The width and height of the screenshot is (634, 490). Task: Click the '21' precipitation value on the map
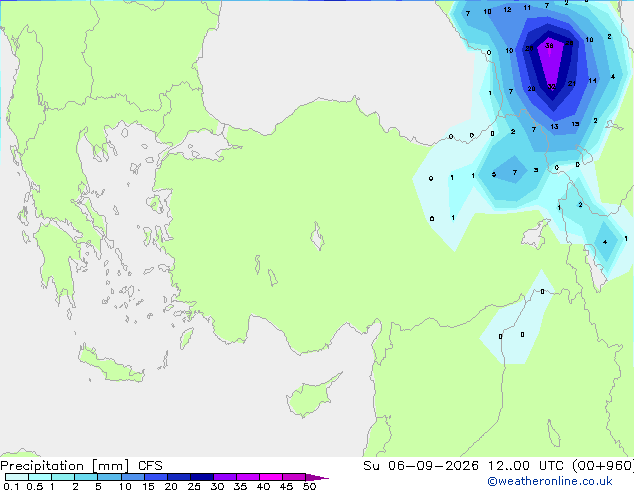click(x=571, y=84)
